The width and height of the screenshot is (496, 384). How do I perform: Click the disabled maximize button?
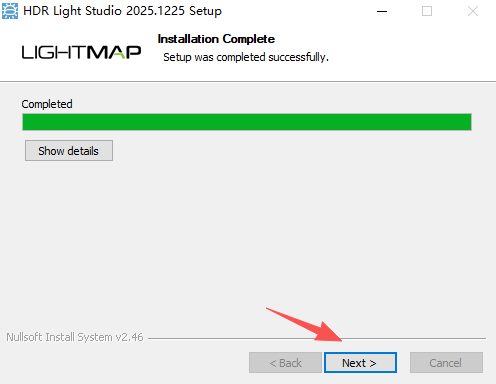click(x=427, y=11)
